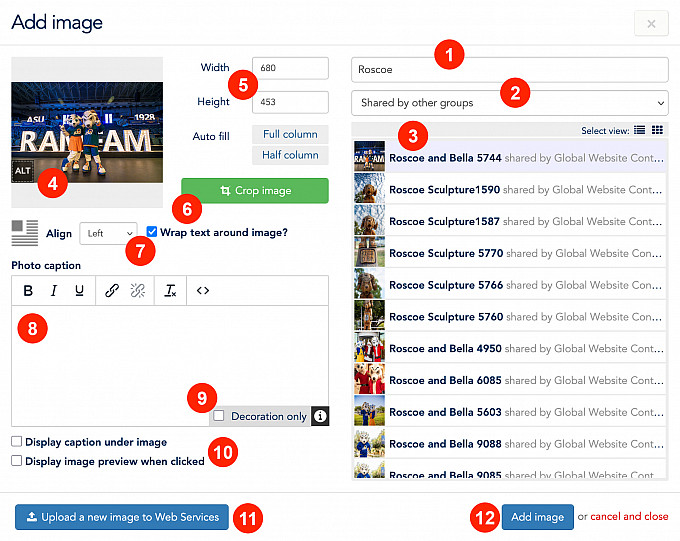Clear formatting in caption editor
The image size is (680, 541).
[x=170, y=290]
